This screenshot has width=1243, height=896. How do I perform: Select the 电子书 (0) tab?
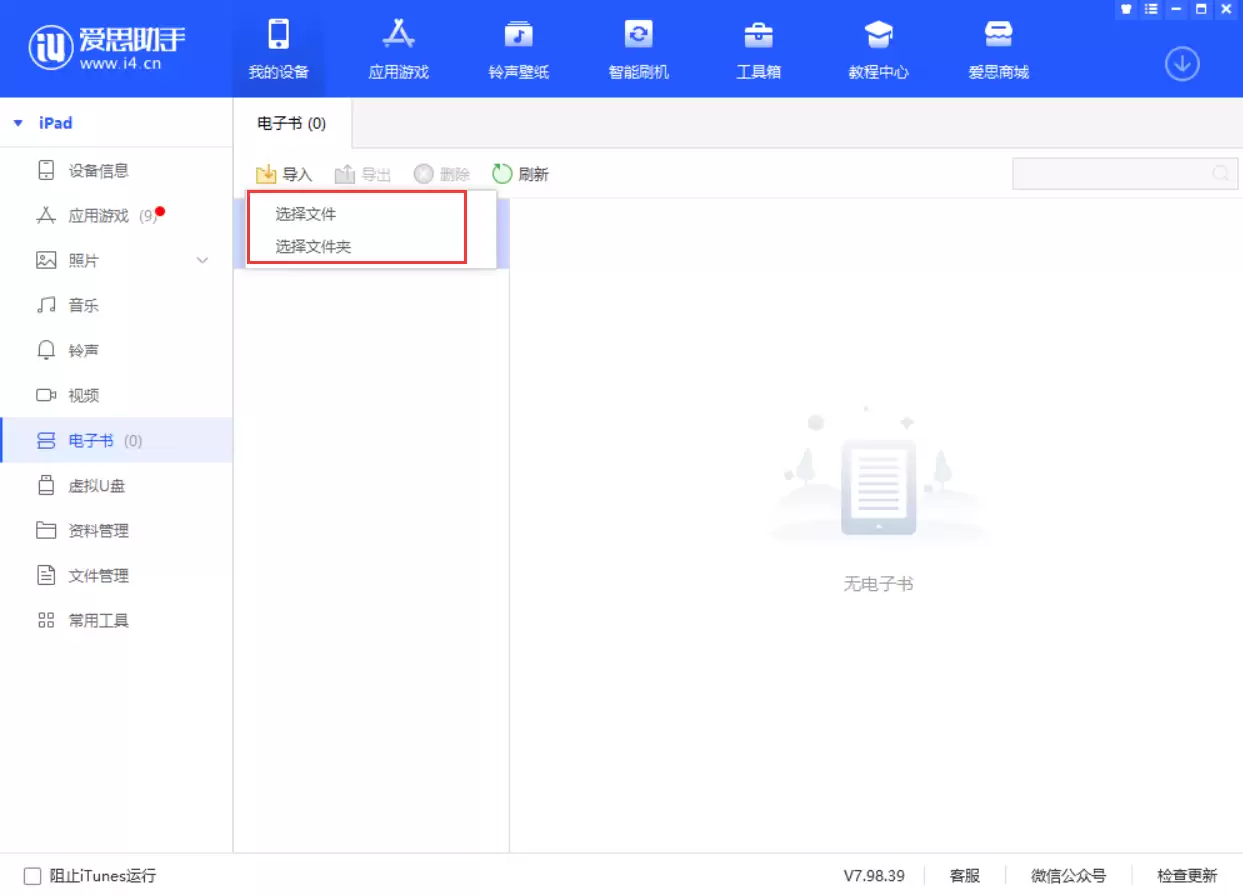(292, 124)
